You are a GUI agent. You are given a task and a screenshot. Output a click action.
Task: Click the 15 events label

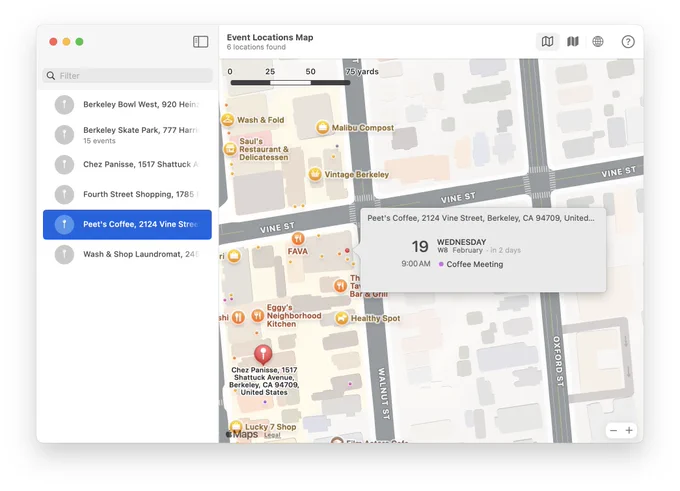[99, 141]
